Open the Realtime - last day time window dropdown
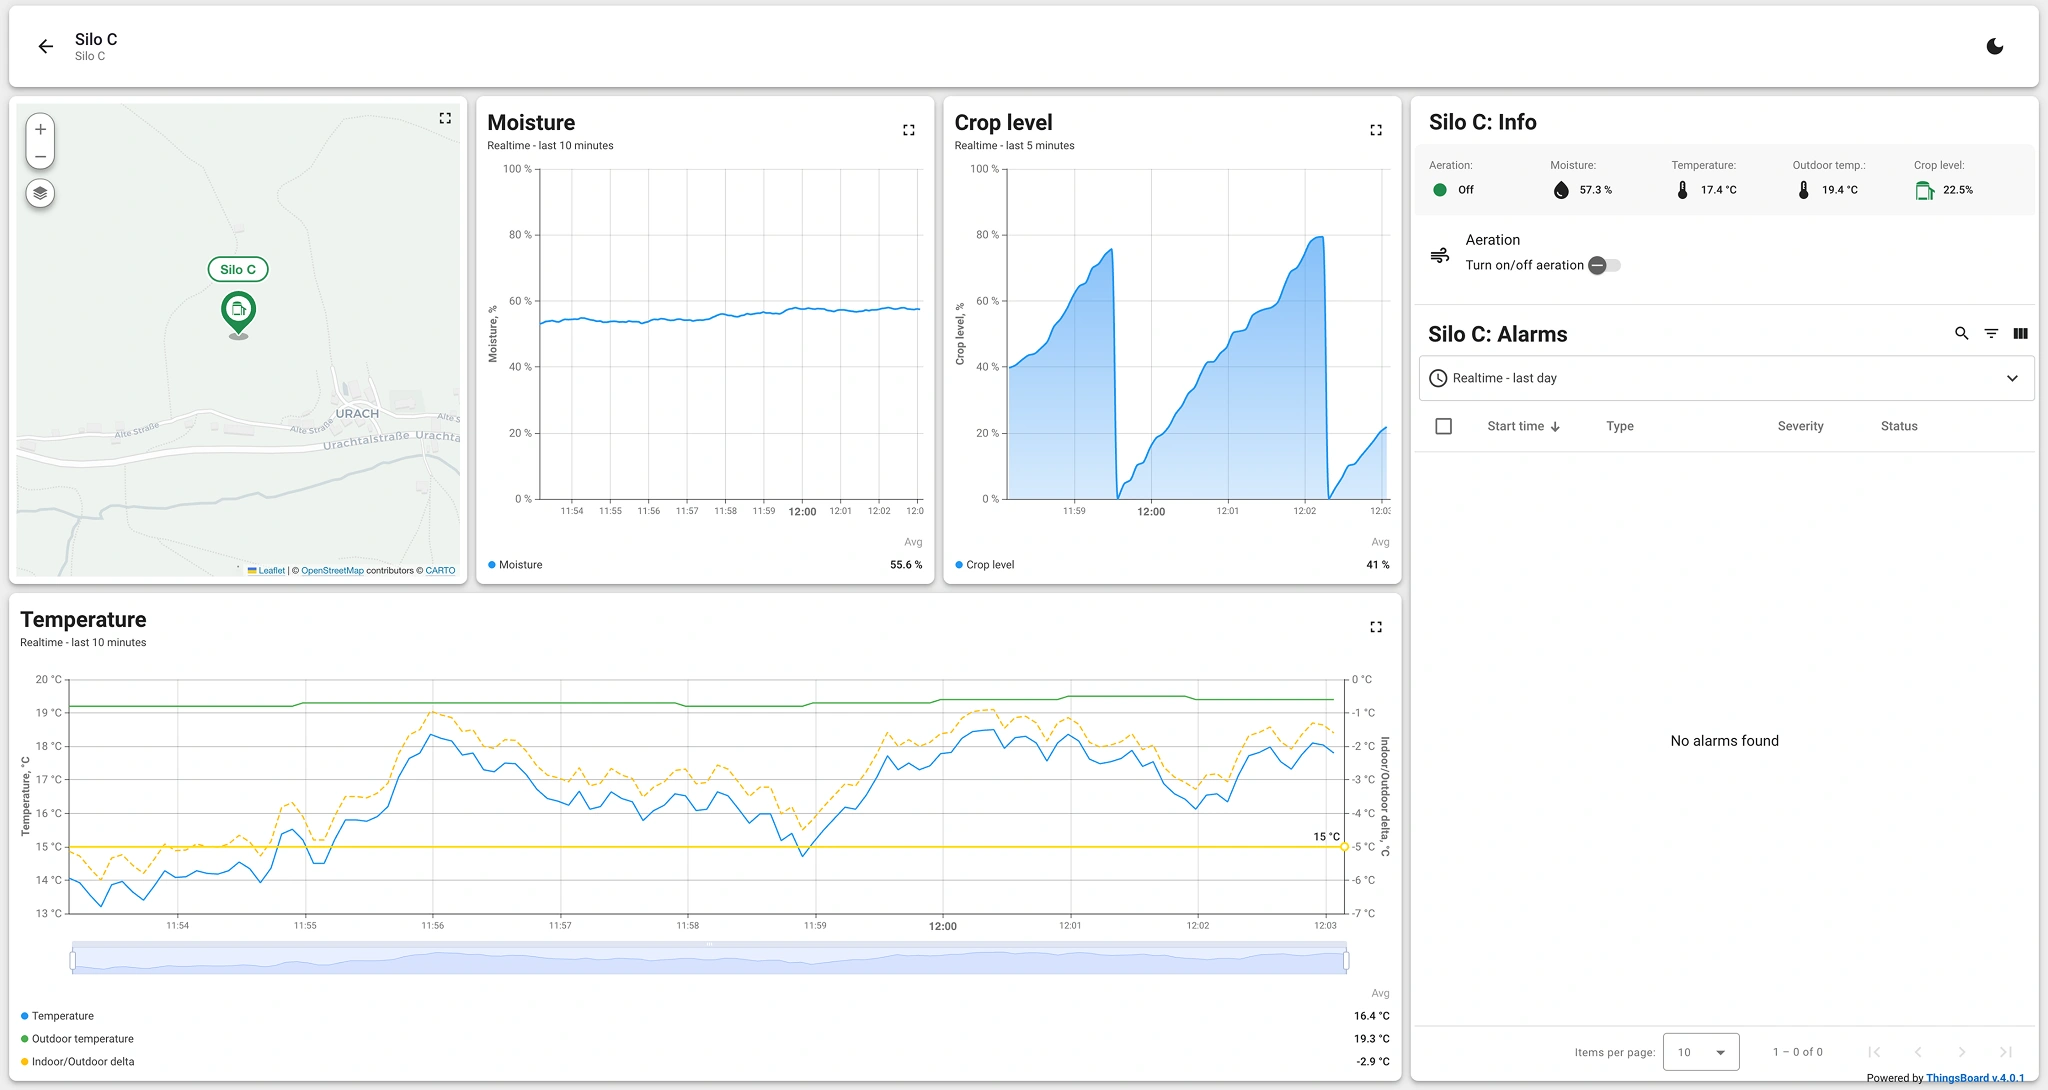Image resolution: width=2048 pixels, height=1090 pixels. point(1725,378)
